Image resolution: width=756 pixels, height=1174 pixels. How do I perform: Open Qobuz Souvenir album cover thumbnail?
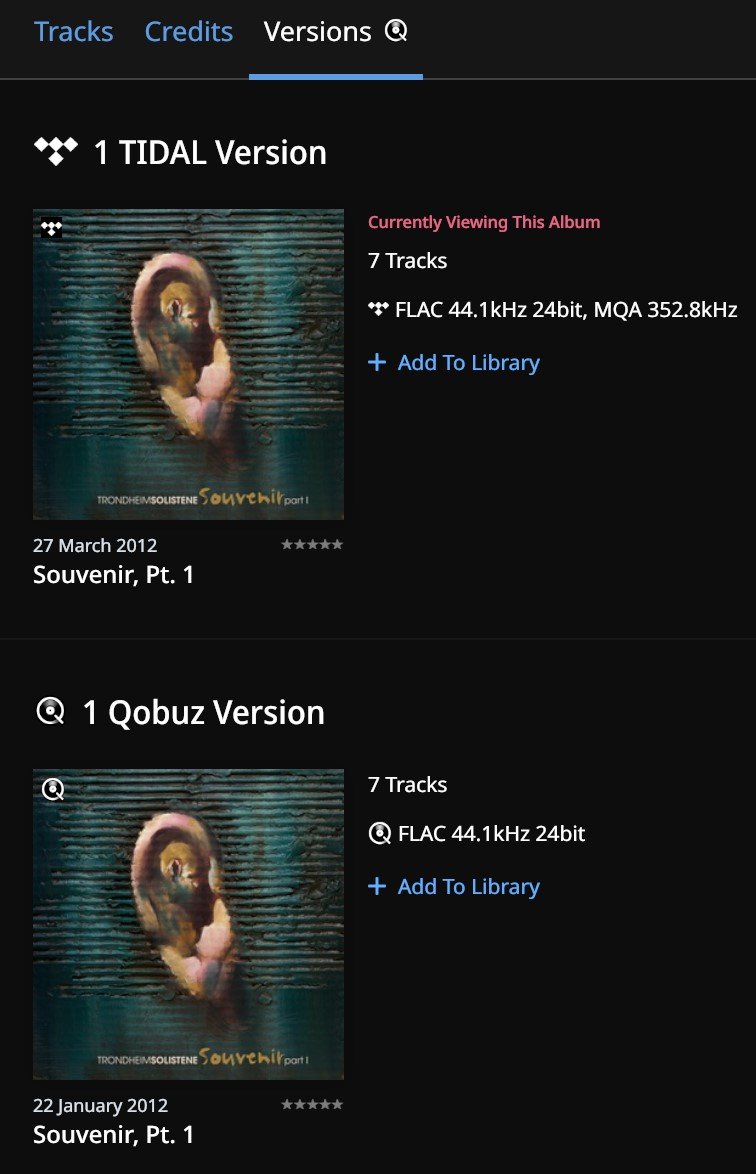pyautogui.click(x=189, y=925)
